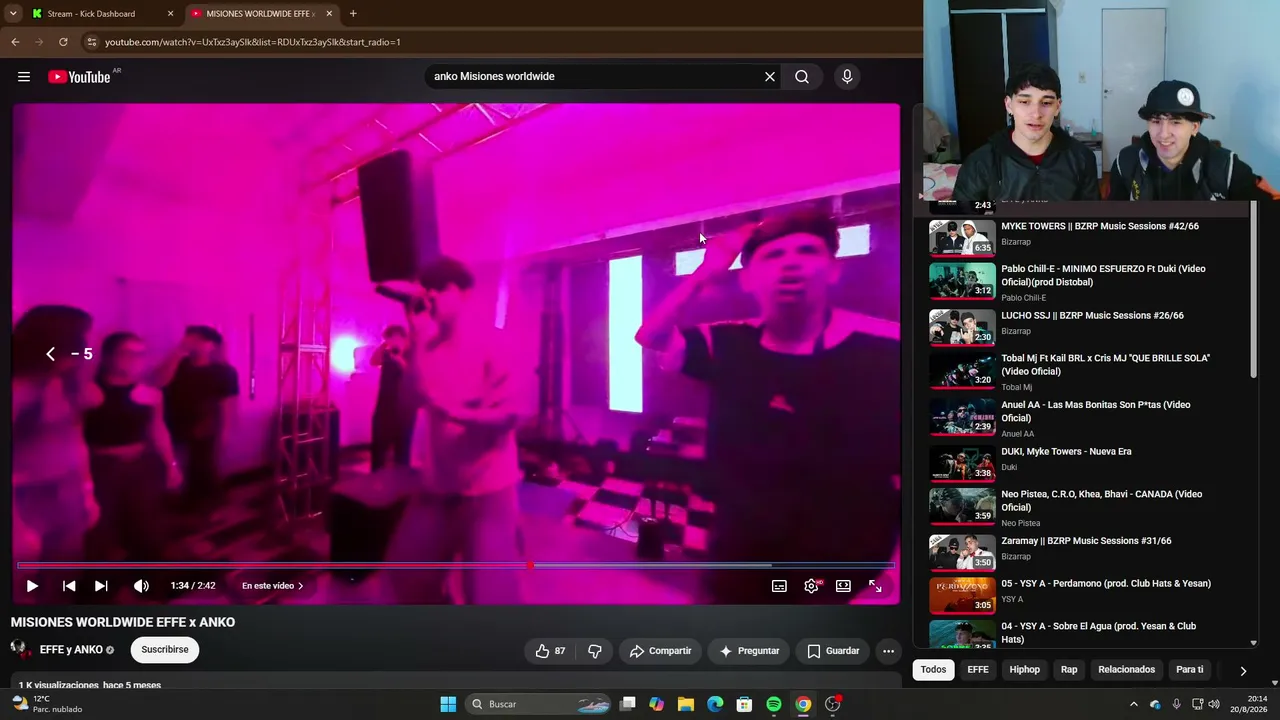Go to the YouTube home logo
This screenshot has width=1280, height=720.
click(x=79, y=77)
